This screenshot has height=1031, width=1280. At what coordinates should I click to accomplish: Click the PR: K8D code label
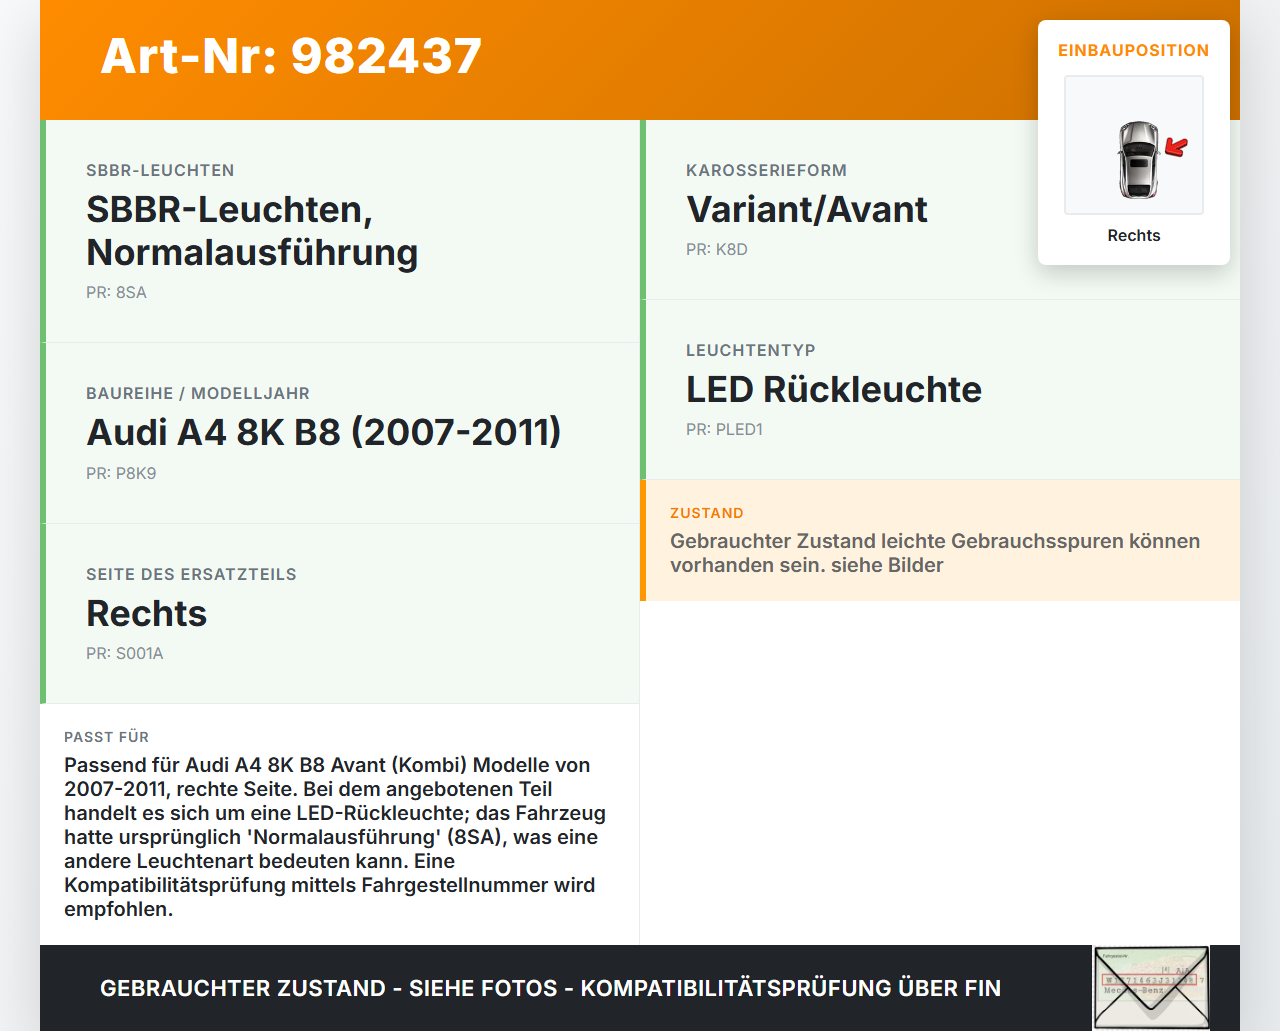pos(716,249)
